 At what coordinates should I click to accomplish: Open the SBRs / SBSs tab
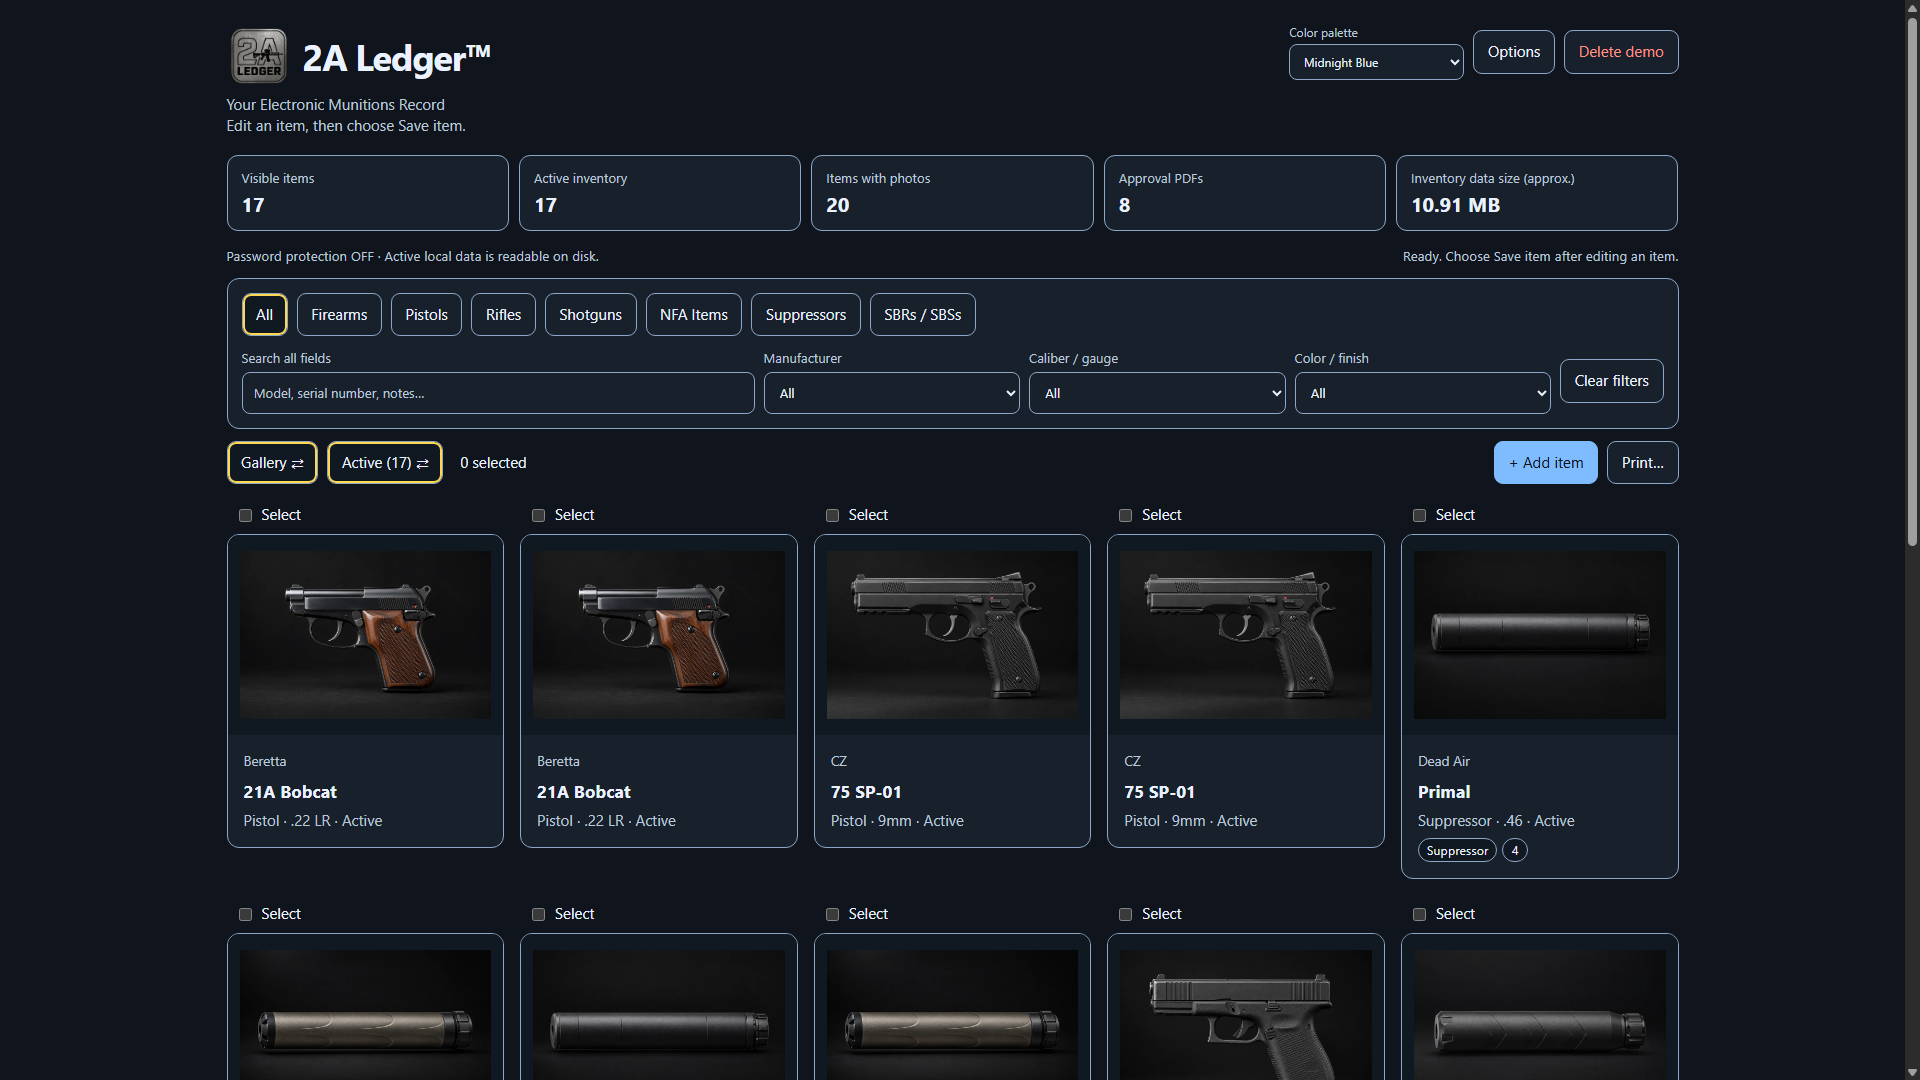click(922, 315)
